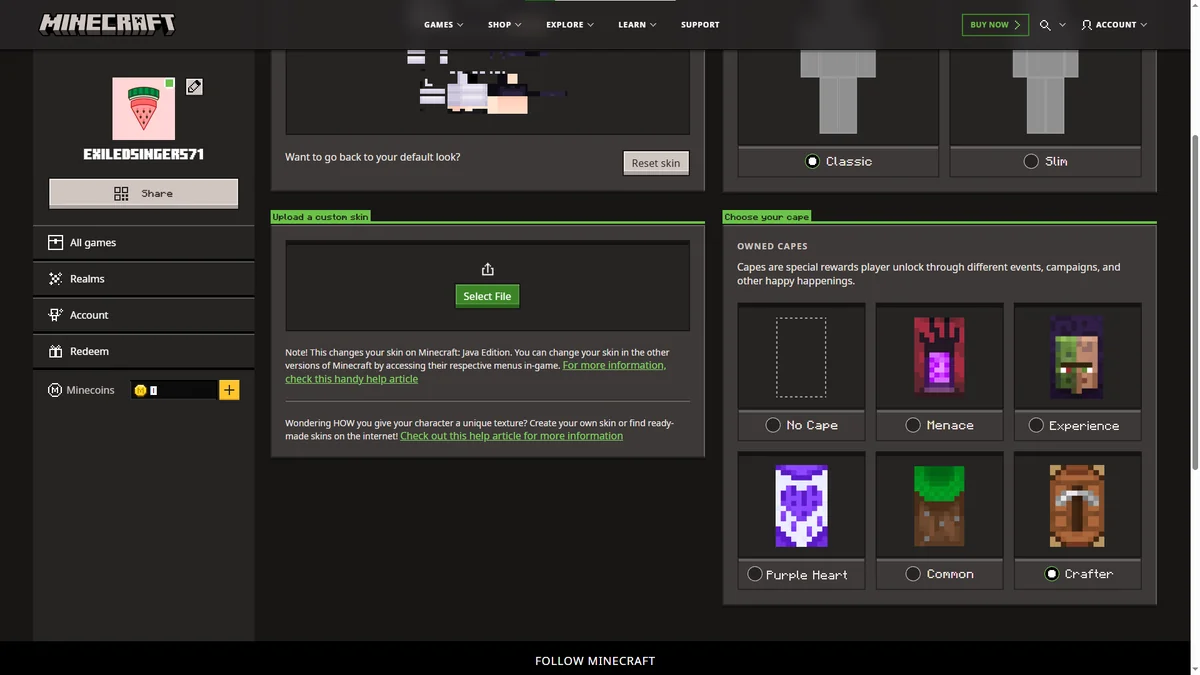Open Account in sidebar
The height and width of the screenshot is (675, 1200).
click(144, 315)
